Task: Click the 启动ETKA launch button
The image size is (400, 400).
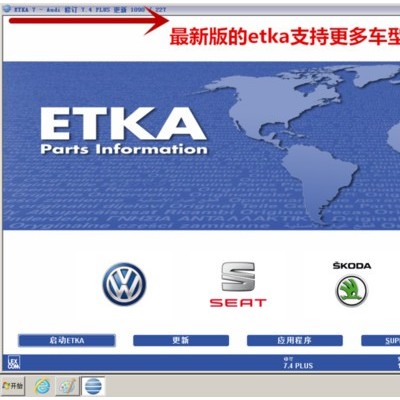Action: point(67,341)
